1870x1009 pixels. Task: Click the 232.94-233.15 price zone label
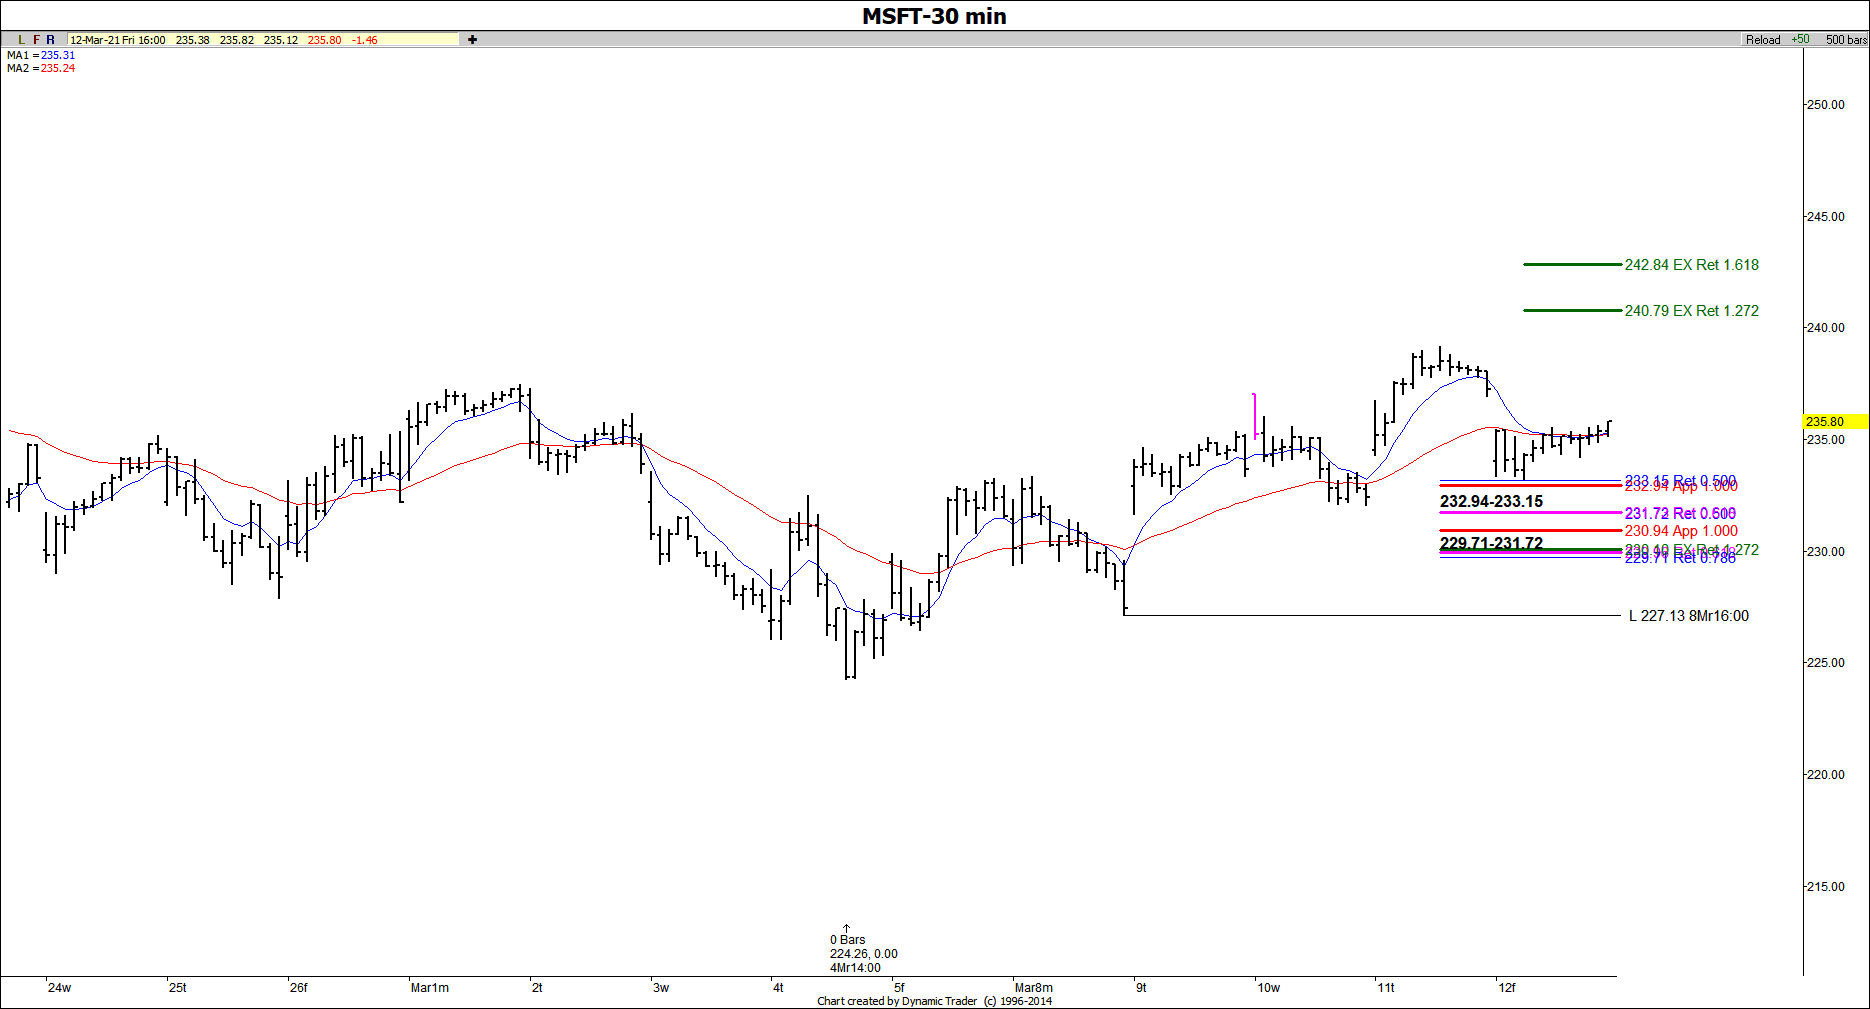[x=1491, y=502]
